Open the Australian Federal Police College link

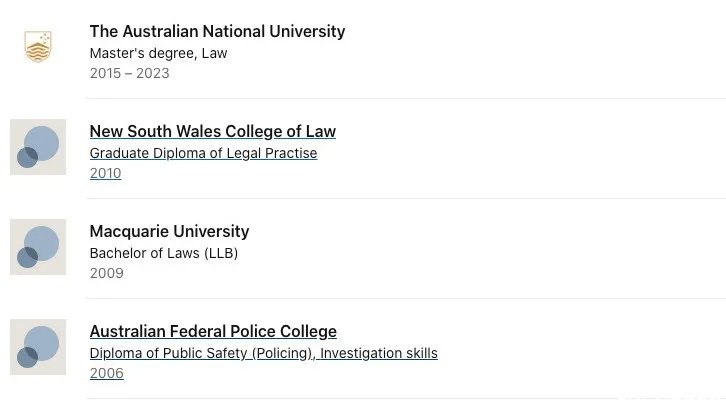pyautogui.click(x=213, y=331)
